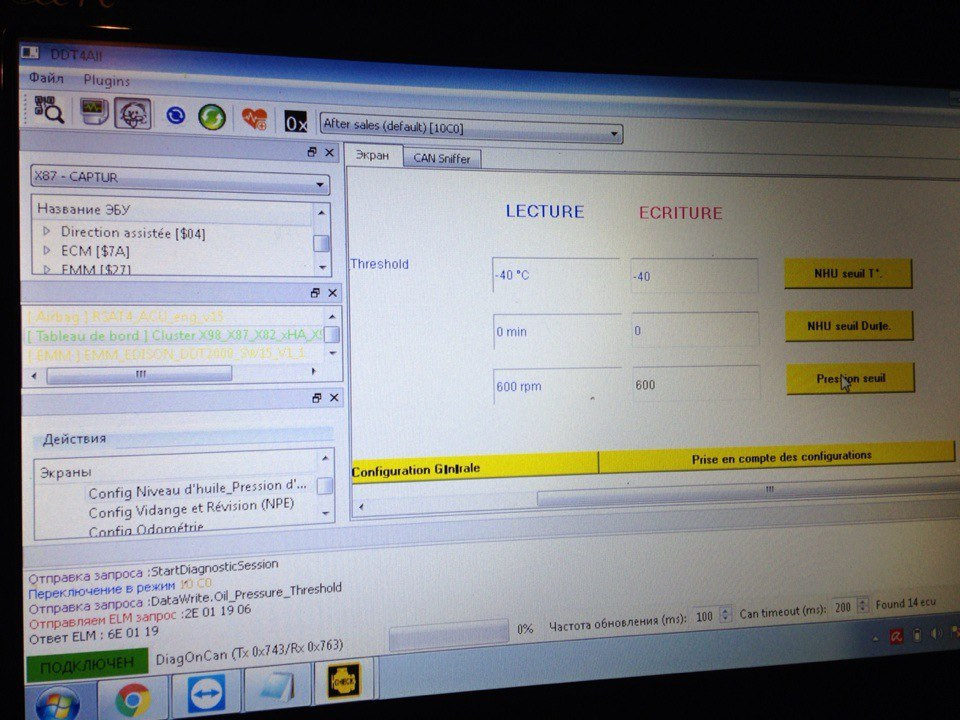Click the ECU list horizontal scrollbar
The image size is (960, 720).
tap(140, 374)
